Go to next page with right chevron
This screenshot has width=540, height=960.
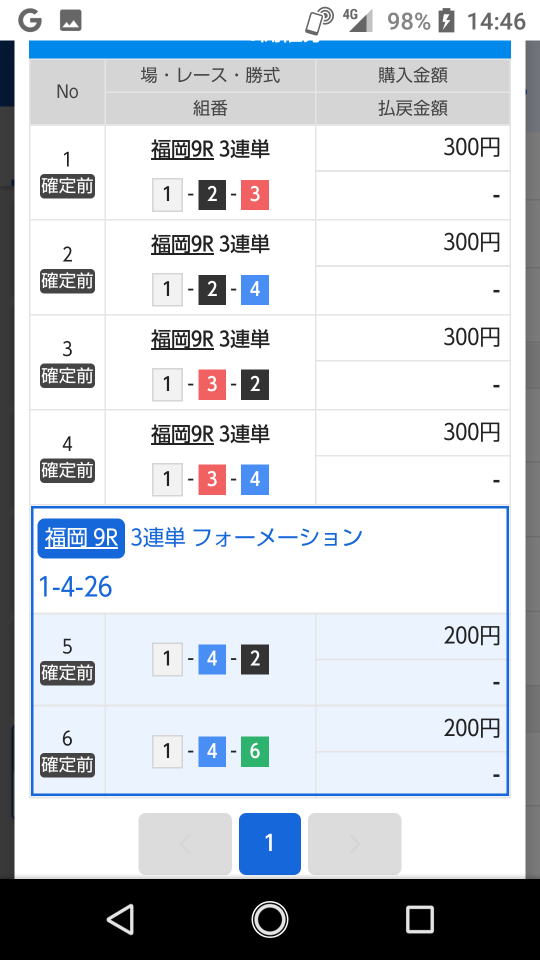[354, 844]
